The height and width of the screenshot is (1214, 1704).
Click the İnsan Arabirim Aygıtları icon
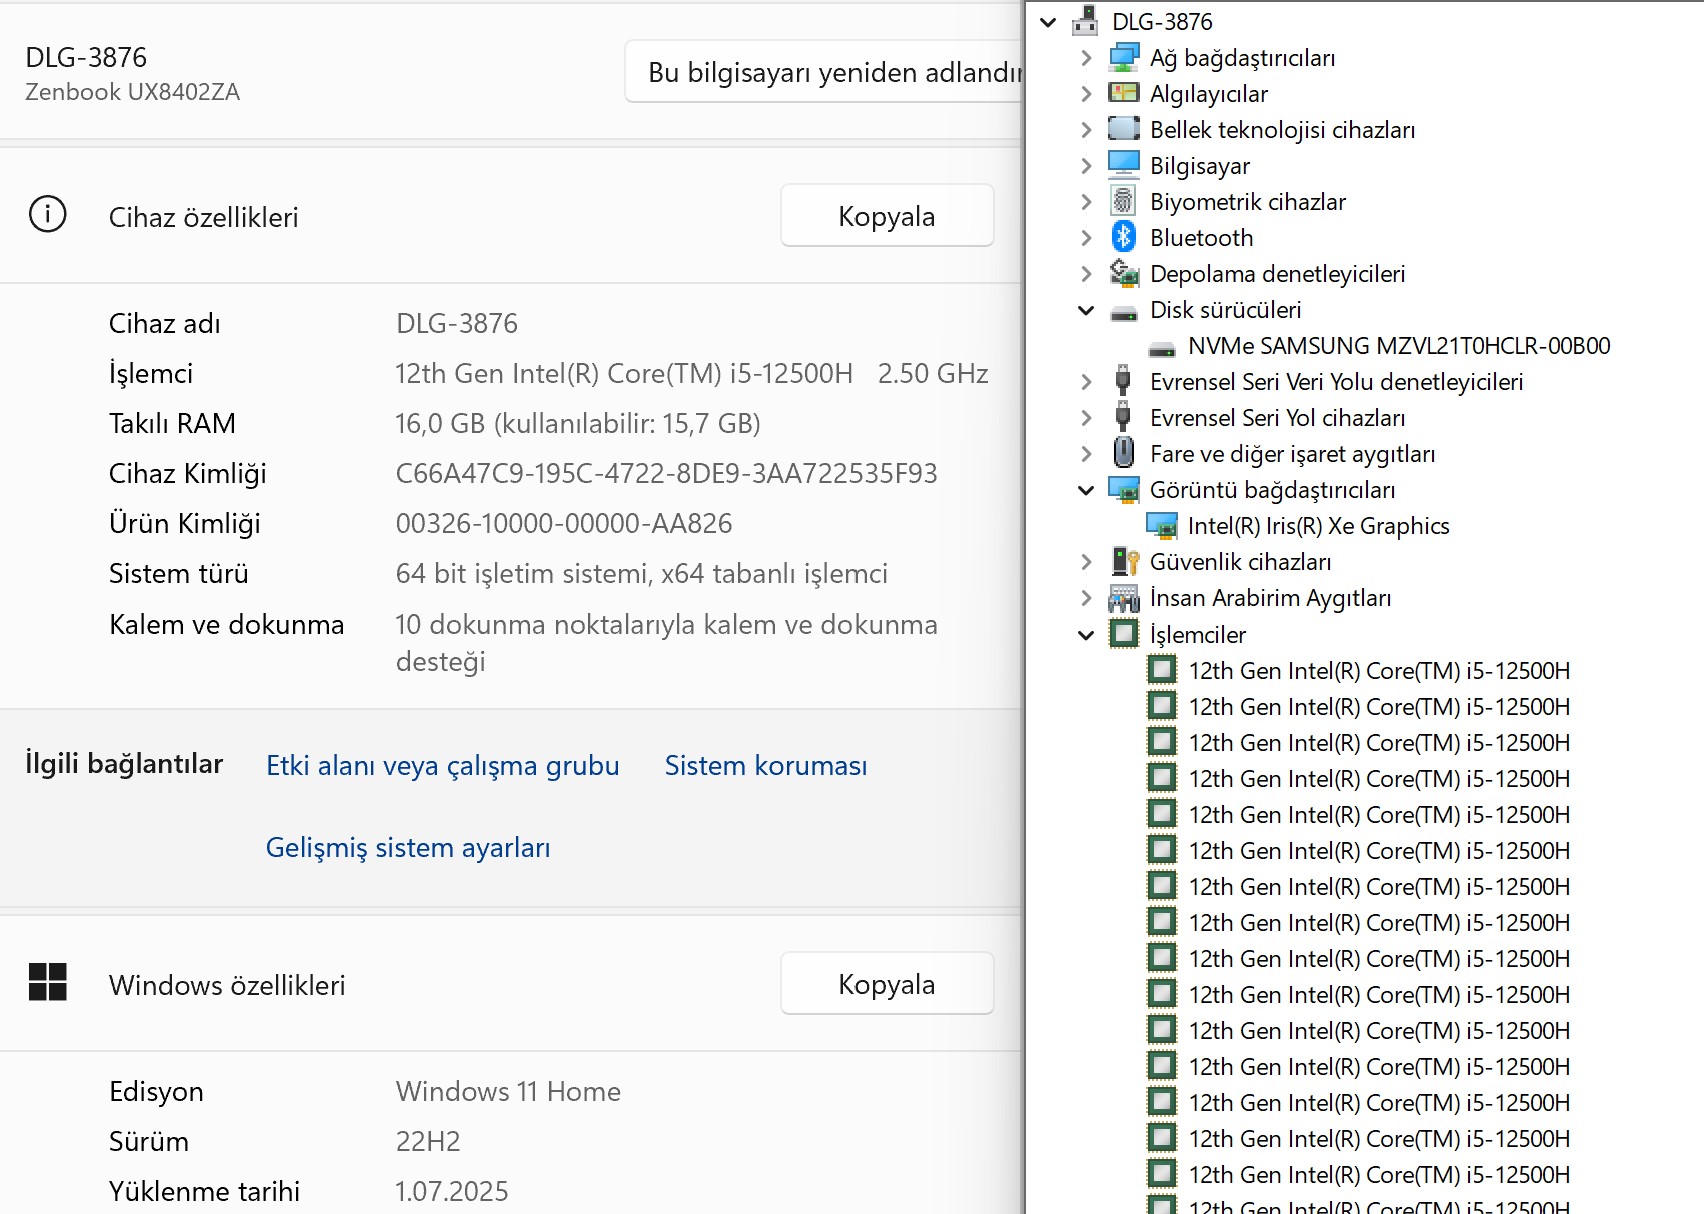[1124, 598]
